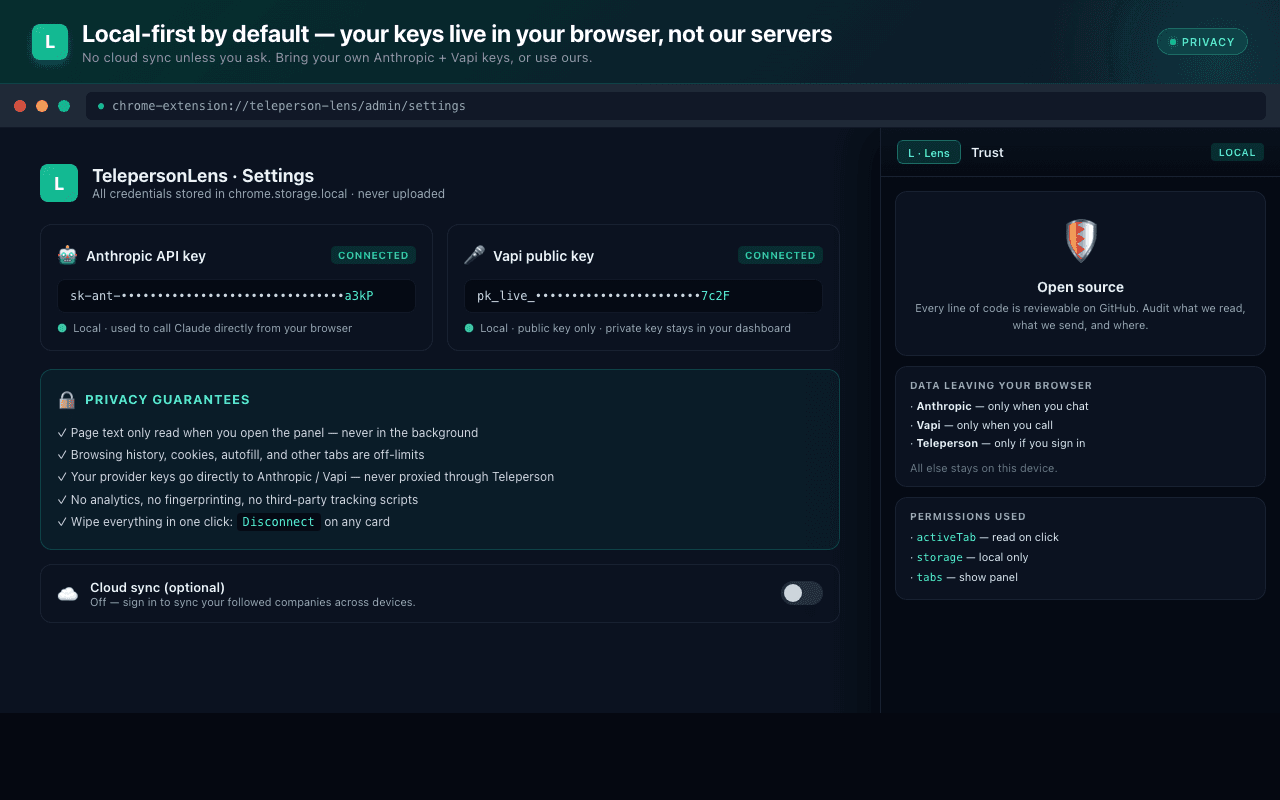
Task: Click the 'DATA LEAVING YOUR BROWSER' heading
Action: pyautogui.click(x=1001, y=385)
